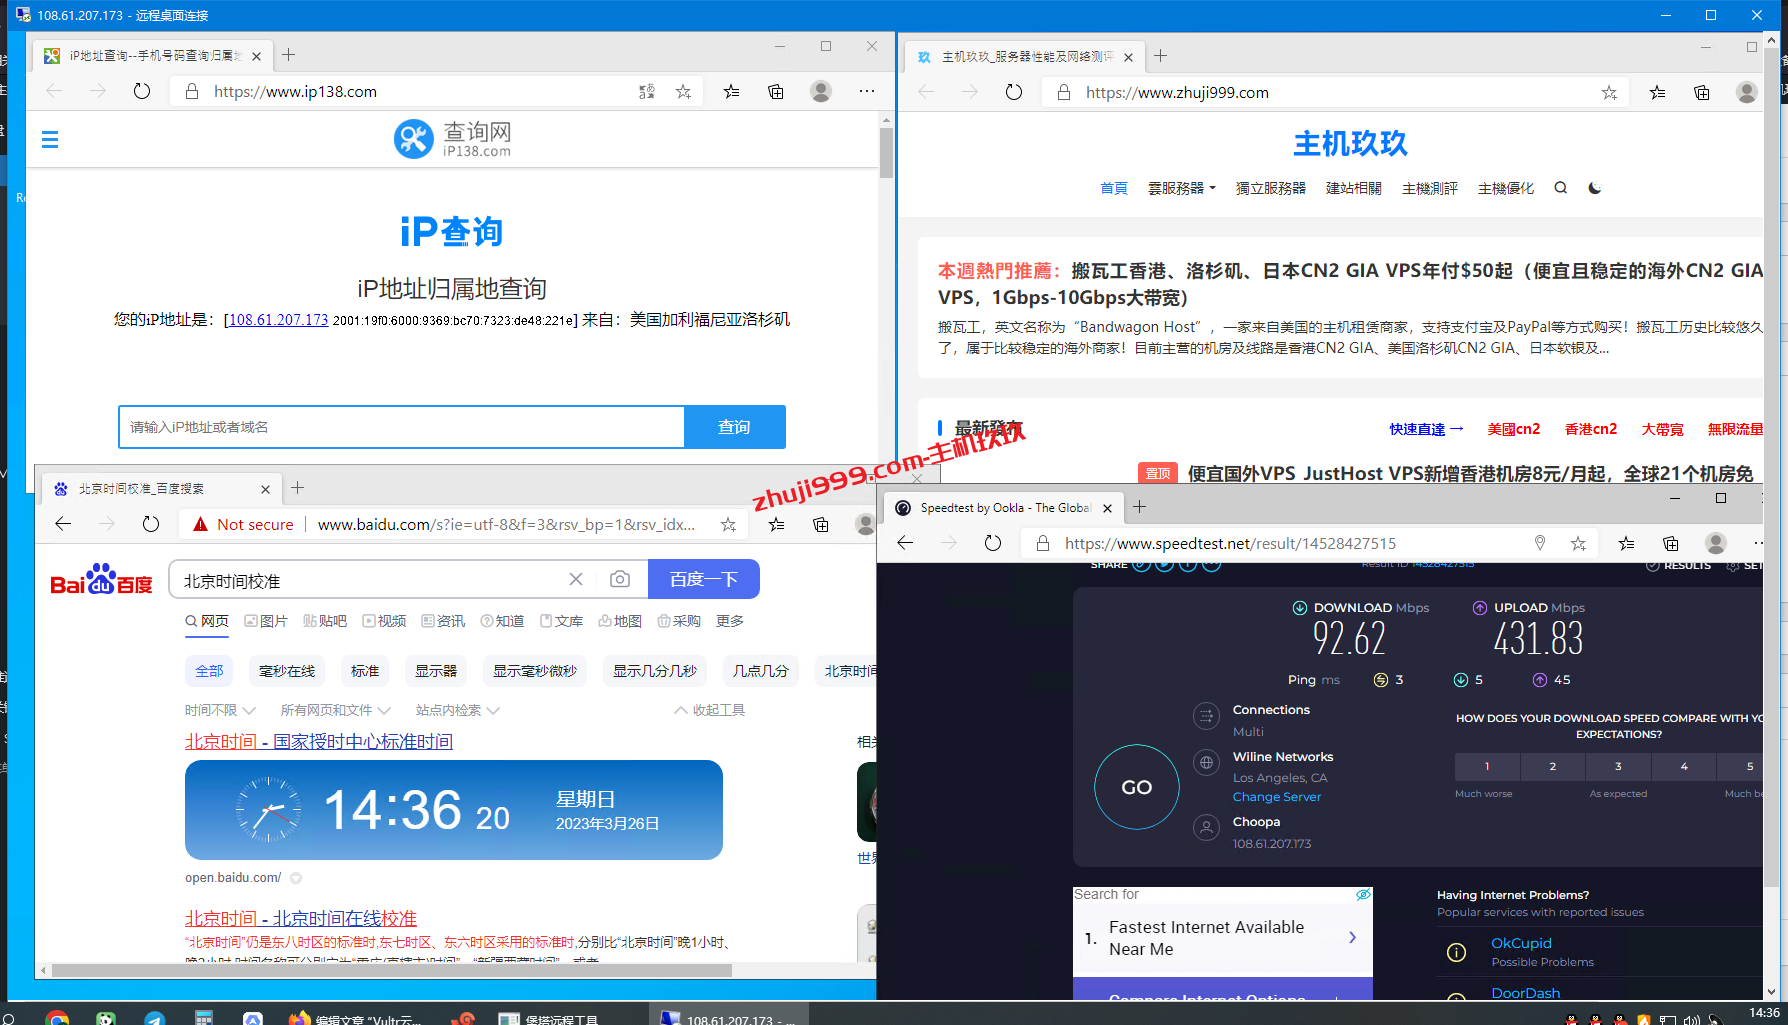Select Baidu 视频 tab

click(384, 621)
